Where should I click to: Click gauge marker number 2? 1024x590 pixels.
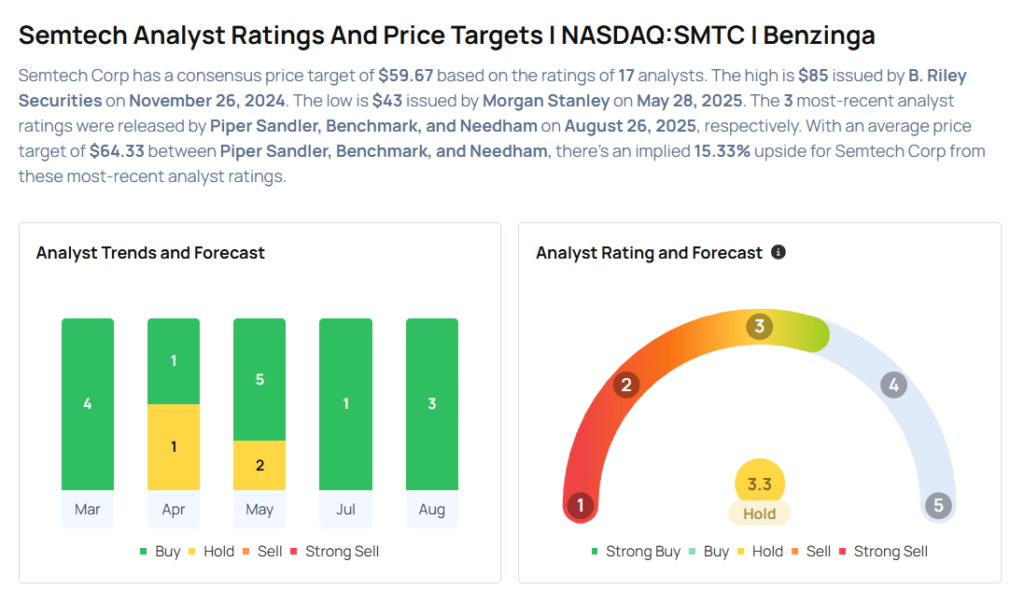[627, 384]
